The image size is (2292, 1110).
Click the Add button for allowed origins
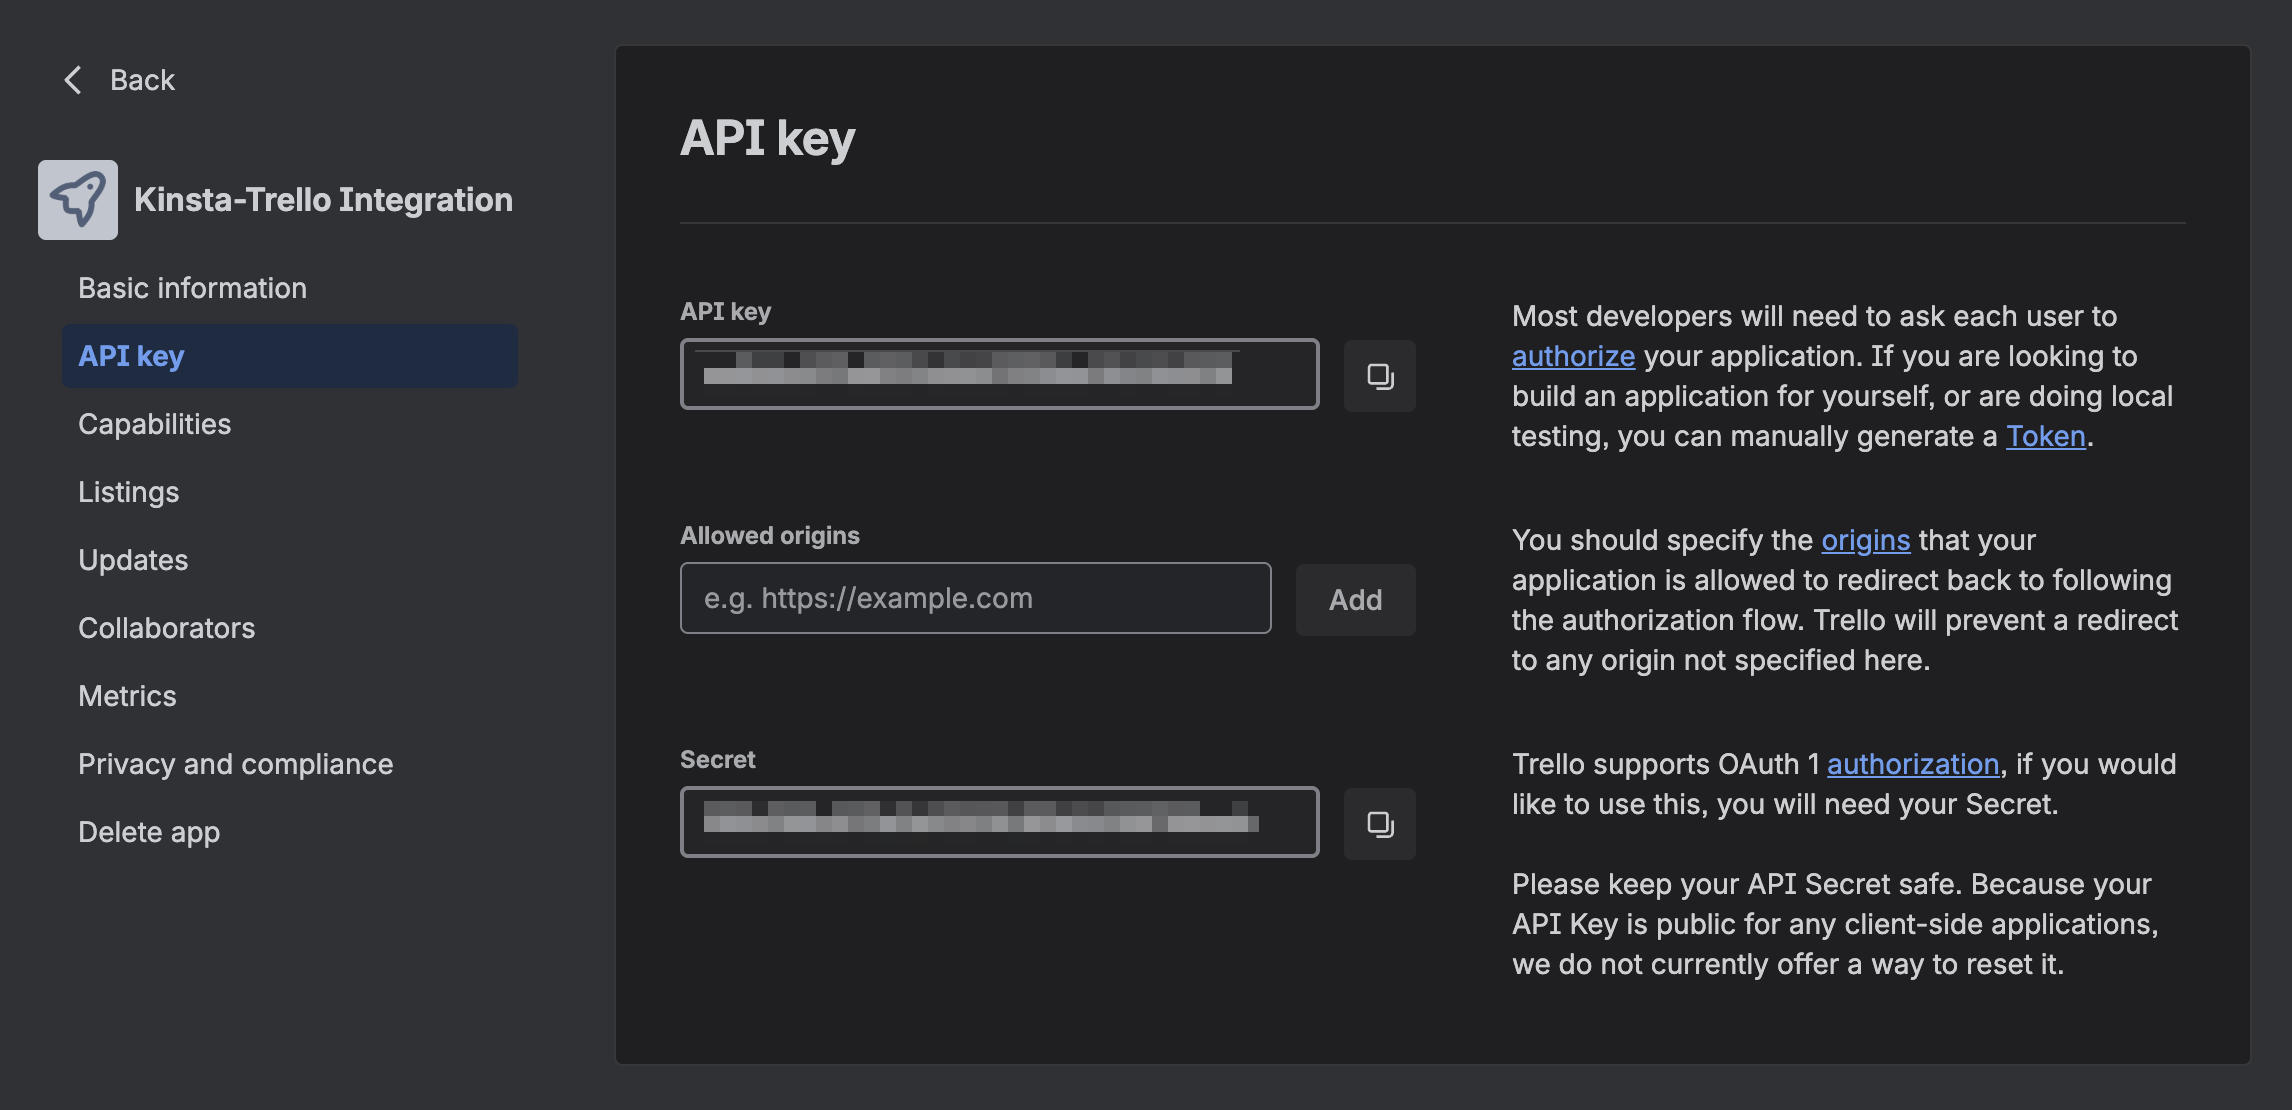1355,600
